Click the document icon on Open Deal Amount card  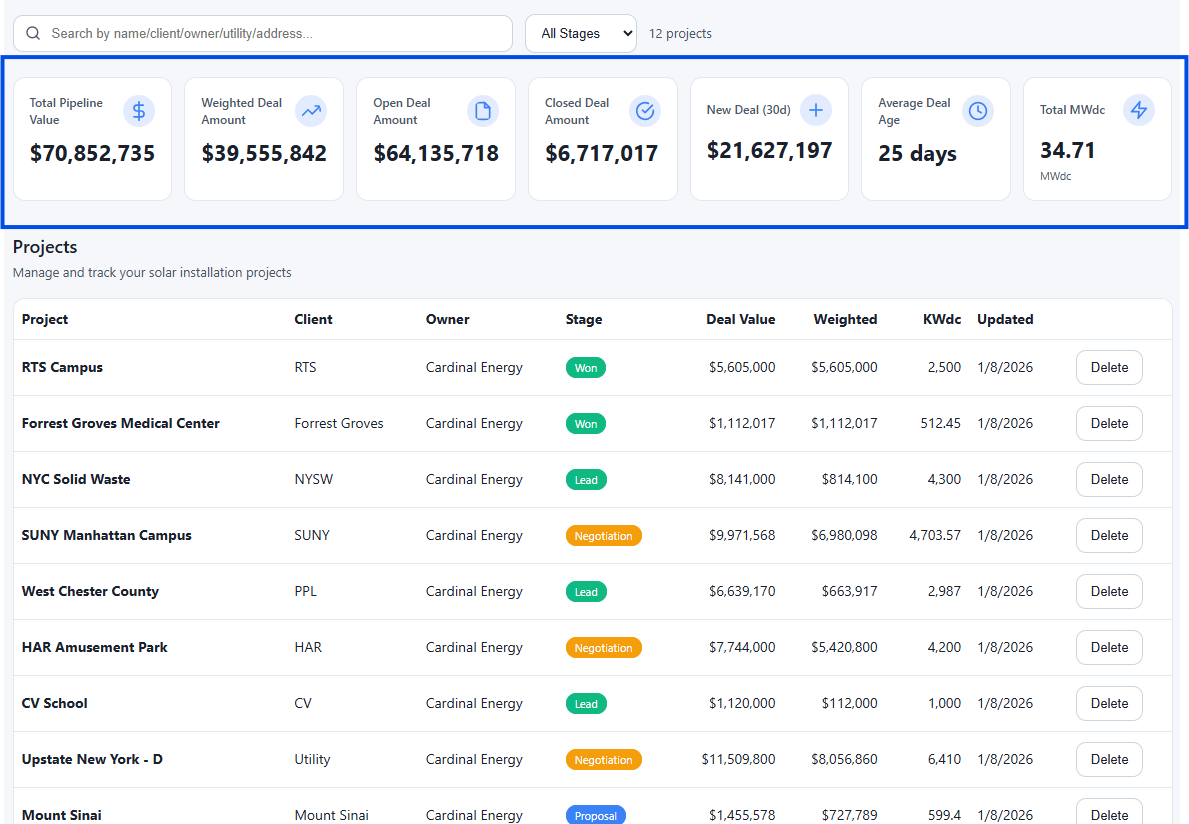pyautogui.click(x=483, y=111)
